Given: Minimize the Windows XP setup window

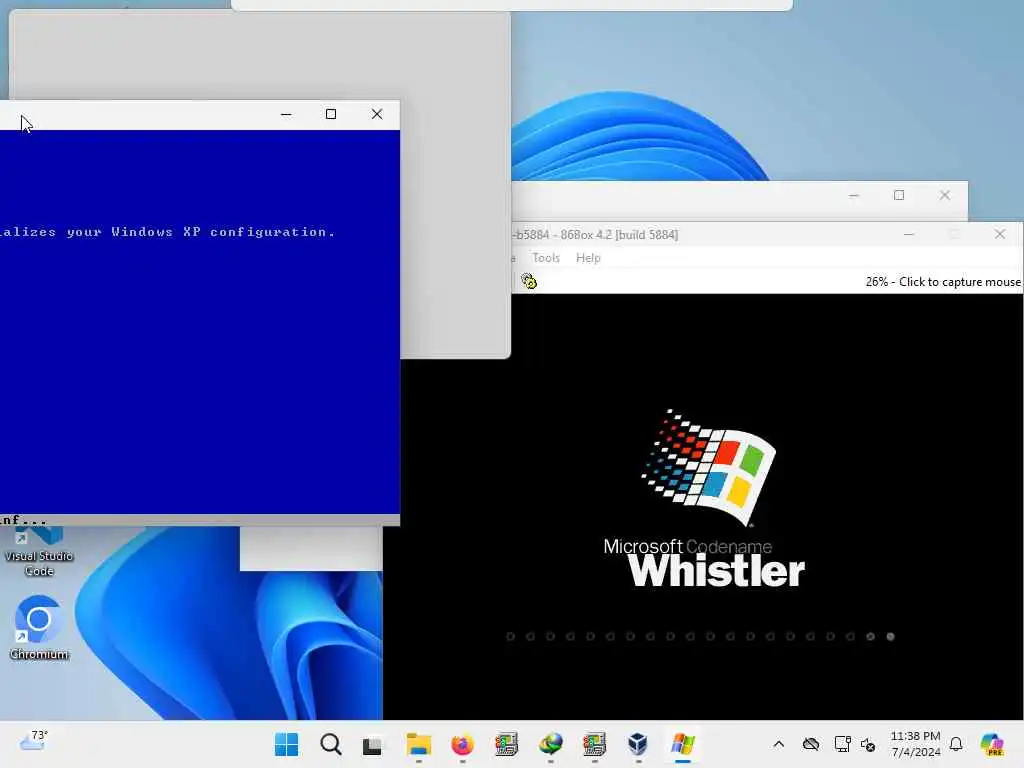Looking at the screenshot, I should [286, 114].
